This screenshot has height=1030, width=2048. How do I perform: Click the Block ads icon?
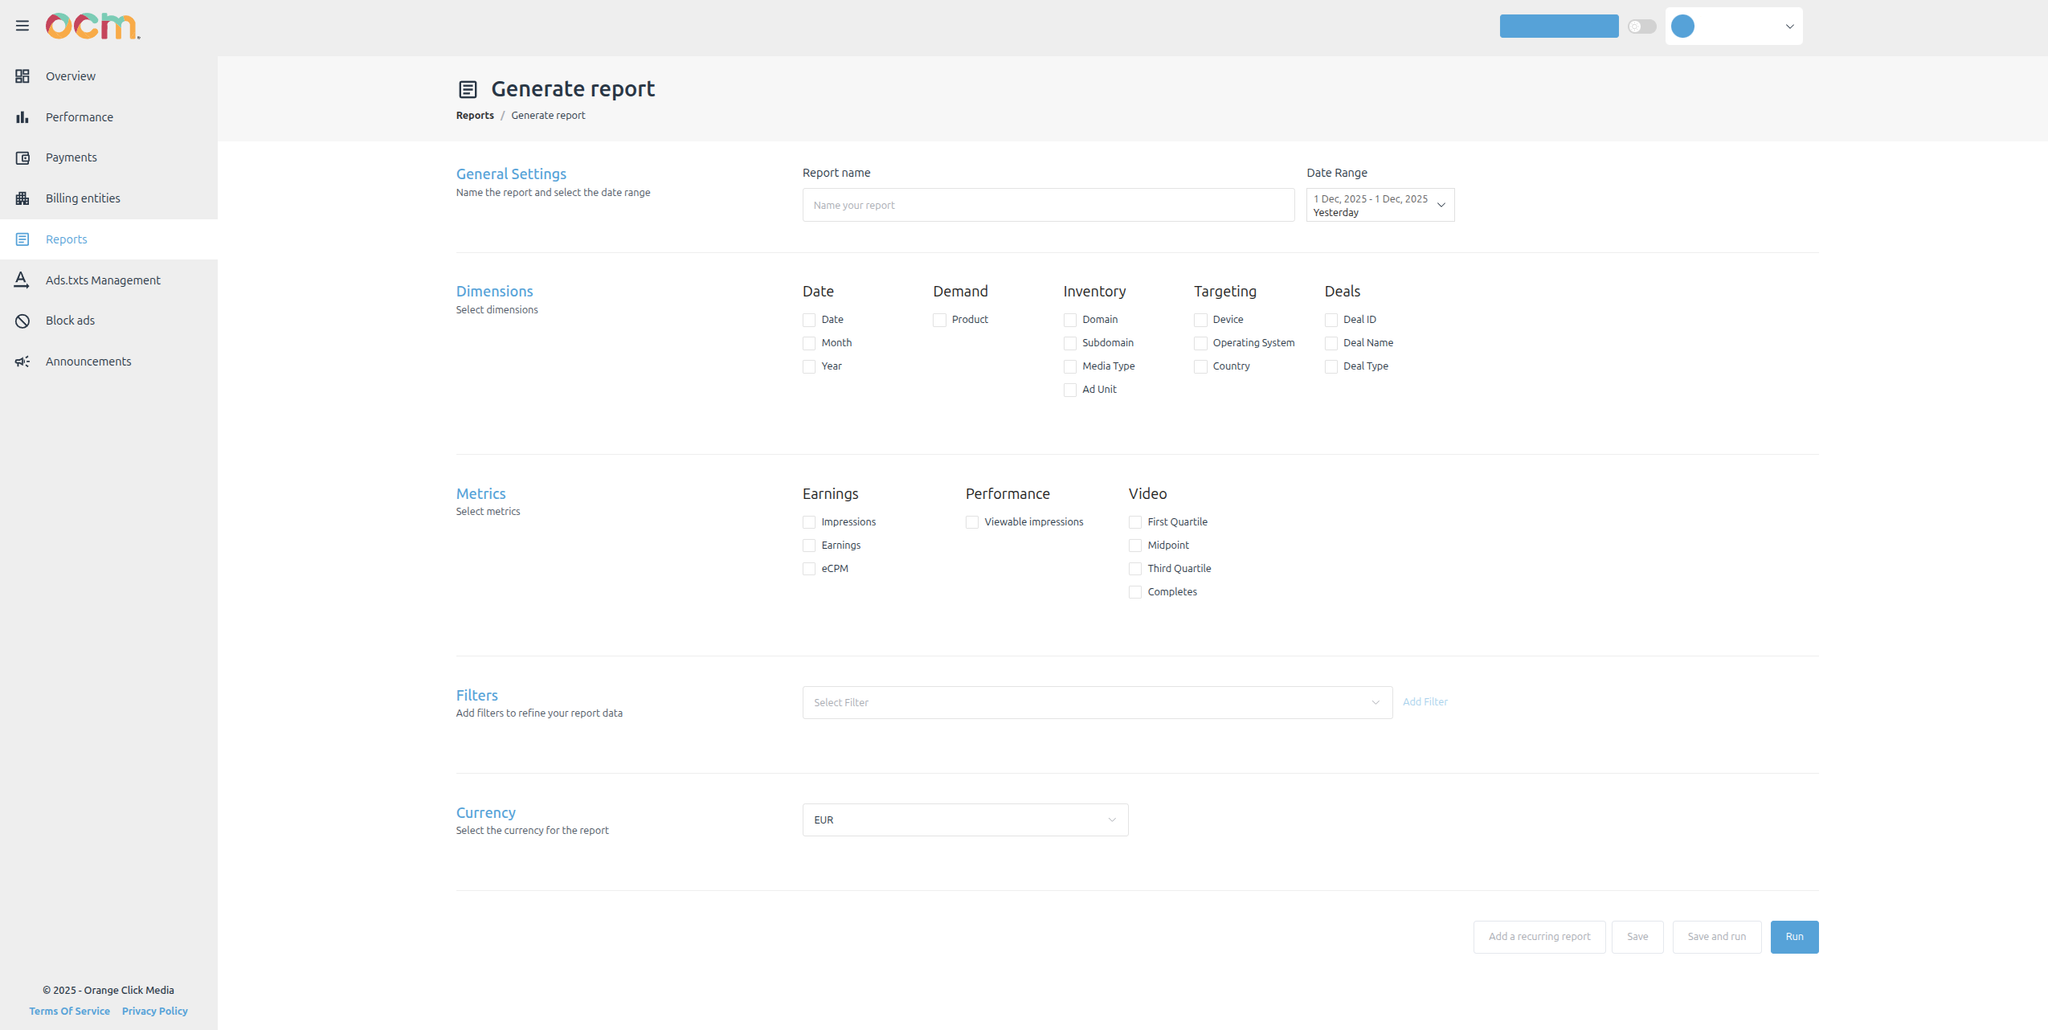22,320
